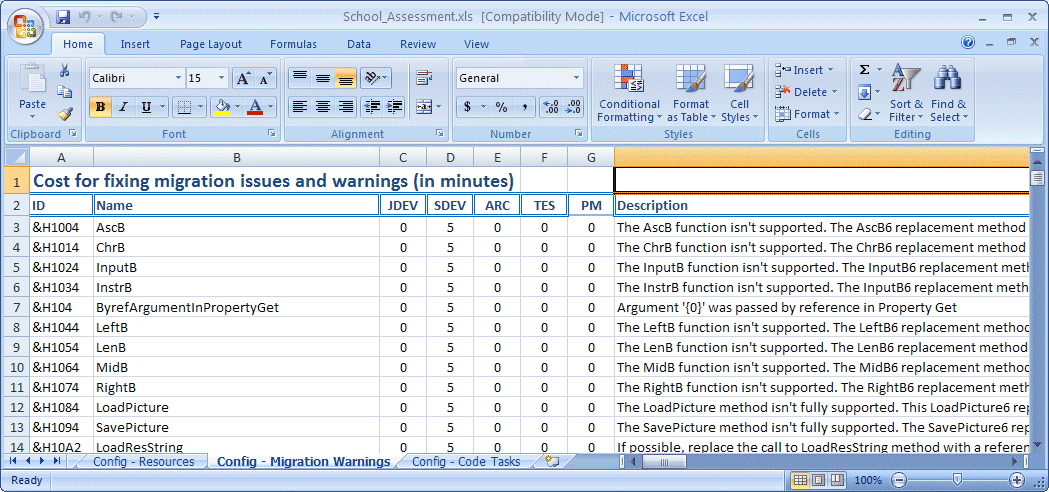Screen dimensions: 1049x492
Task: Toggle Wrap Text
Action: click(423, 78)
